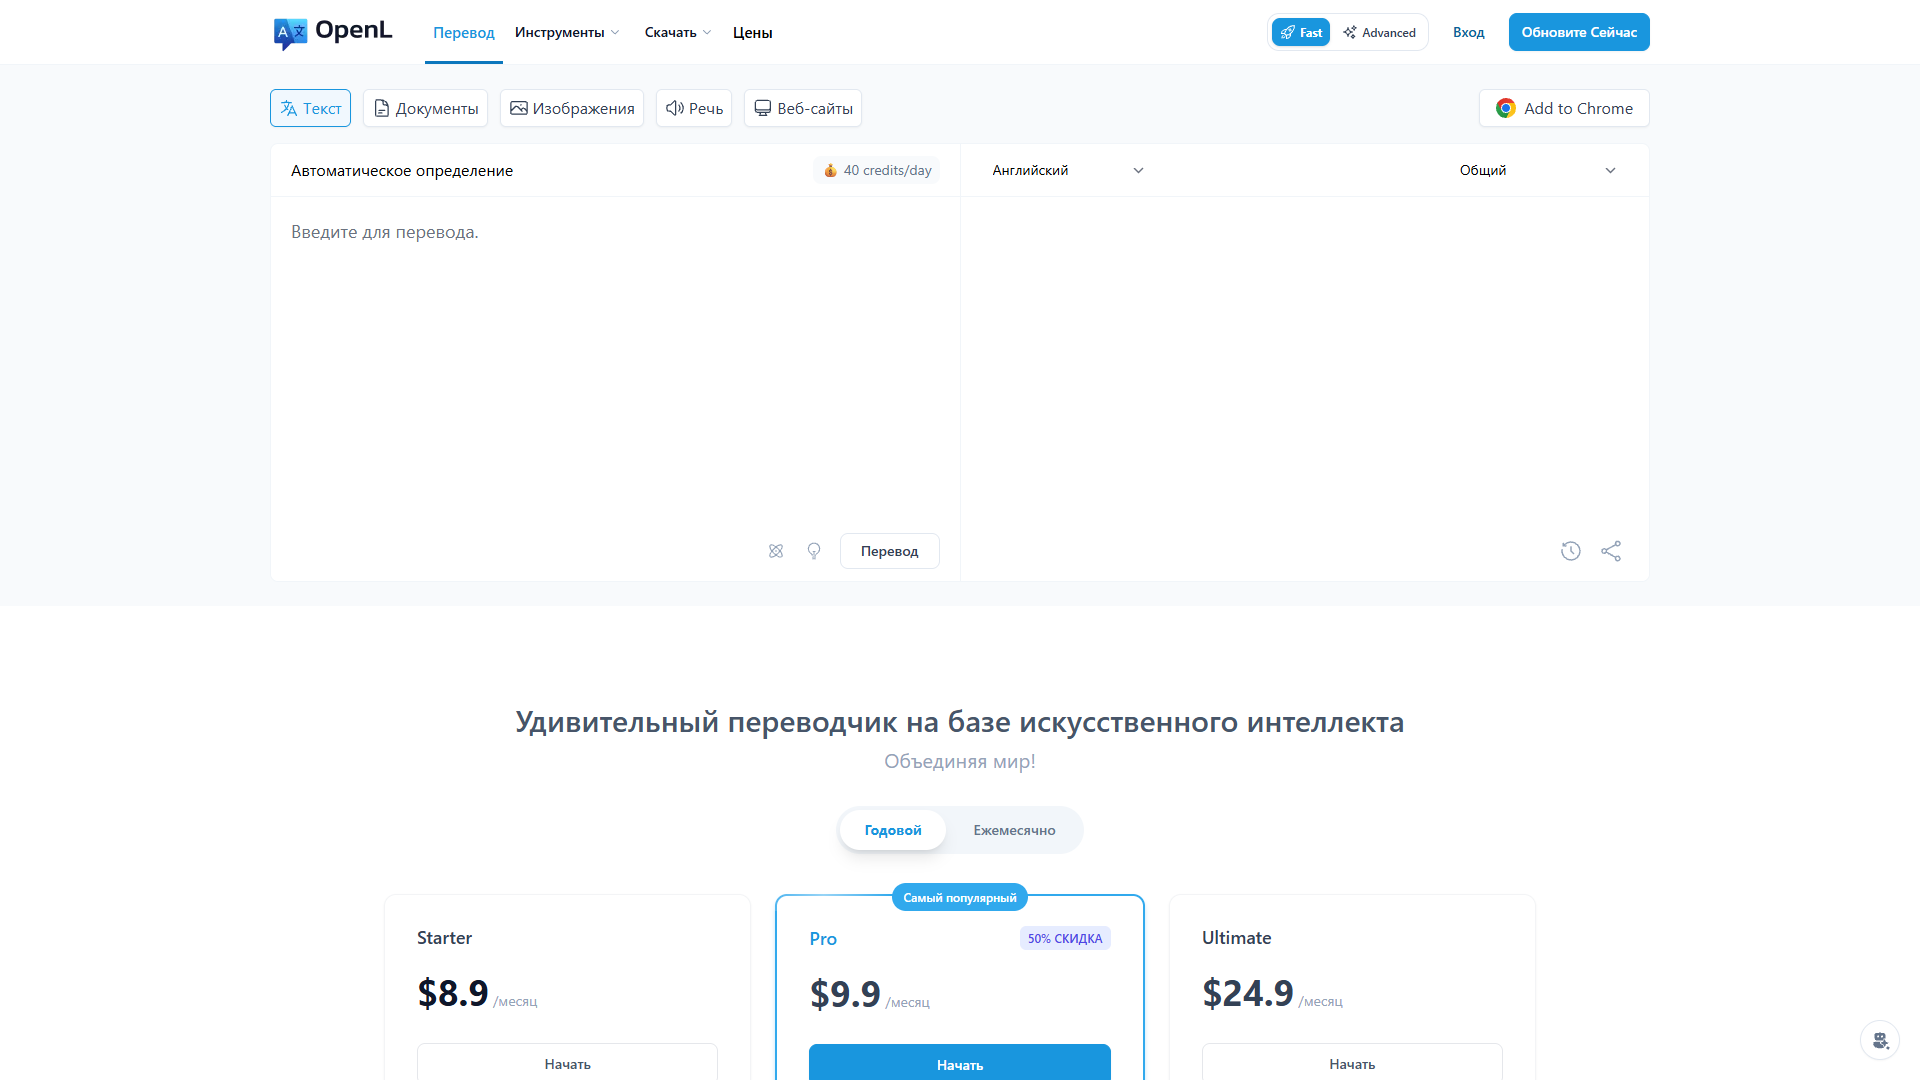The image size is (1920, 1080).
Task: Click the Add to Chrome button
Action: click(1564, 108)
